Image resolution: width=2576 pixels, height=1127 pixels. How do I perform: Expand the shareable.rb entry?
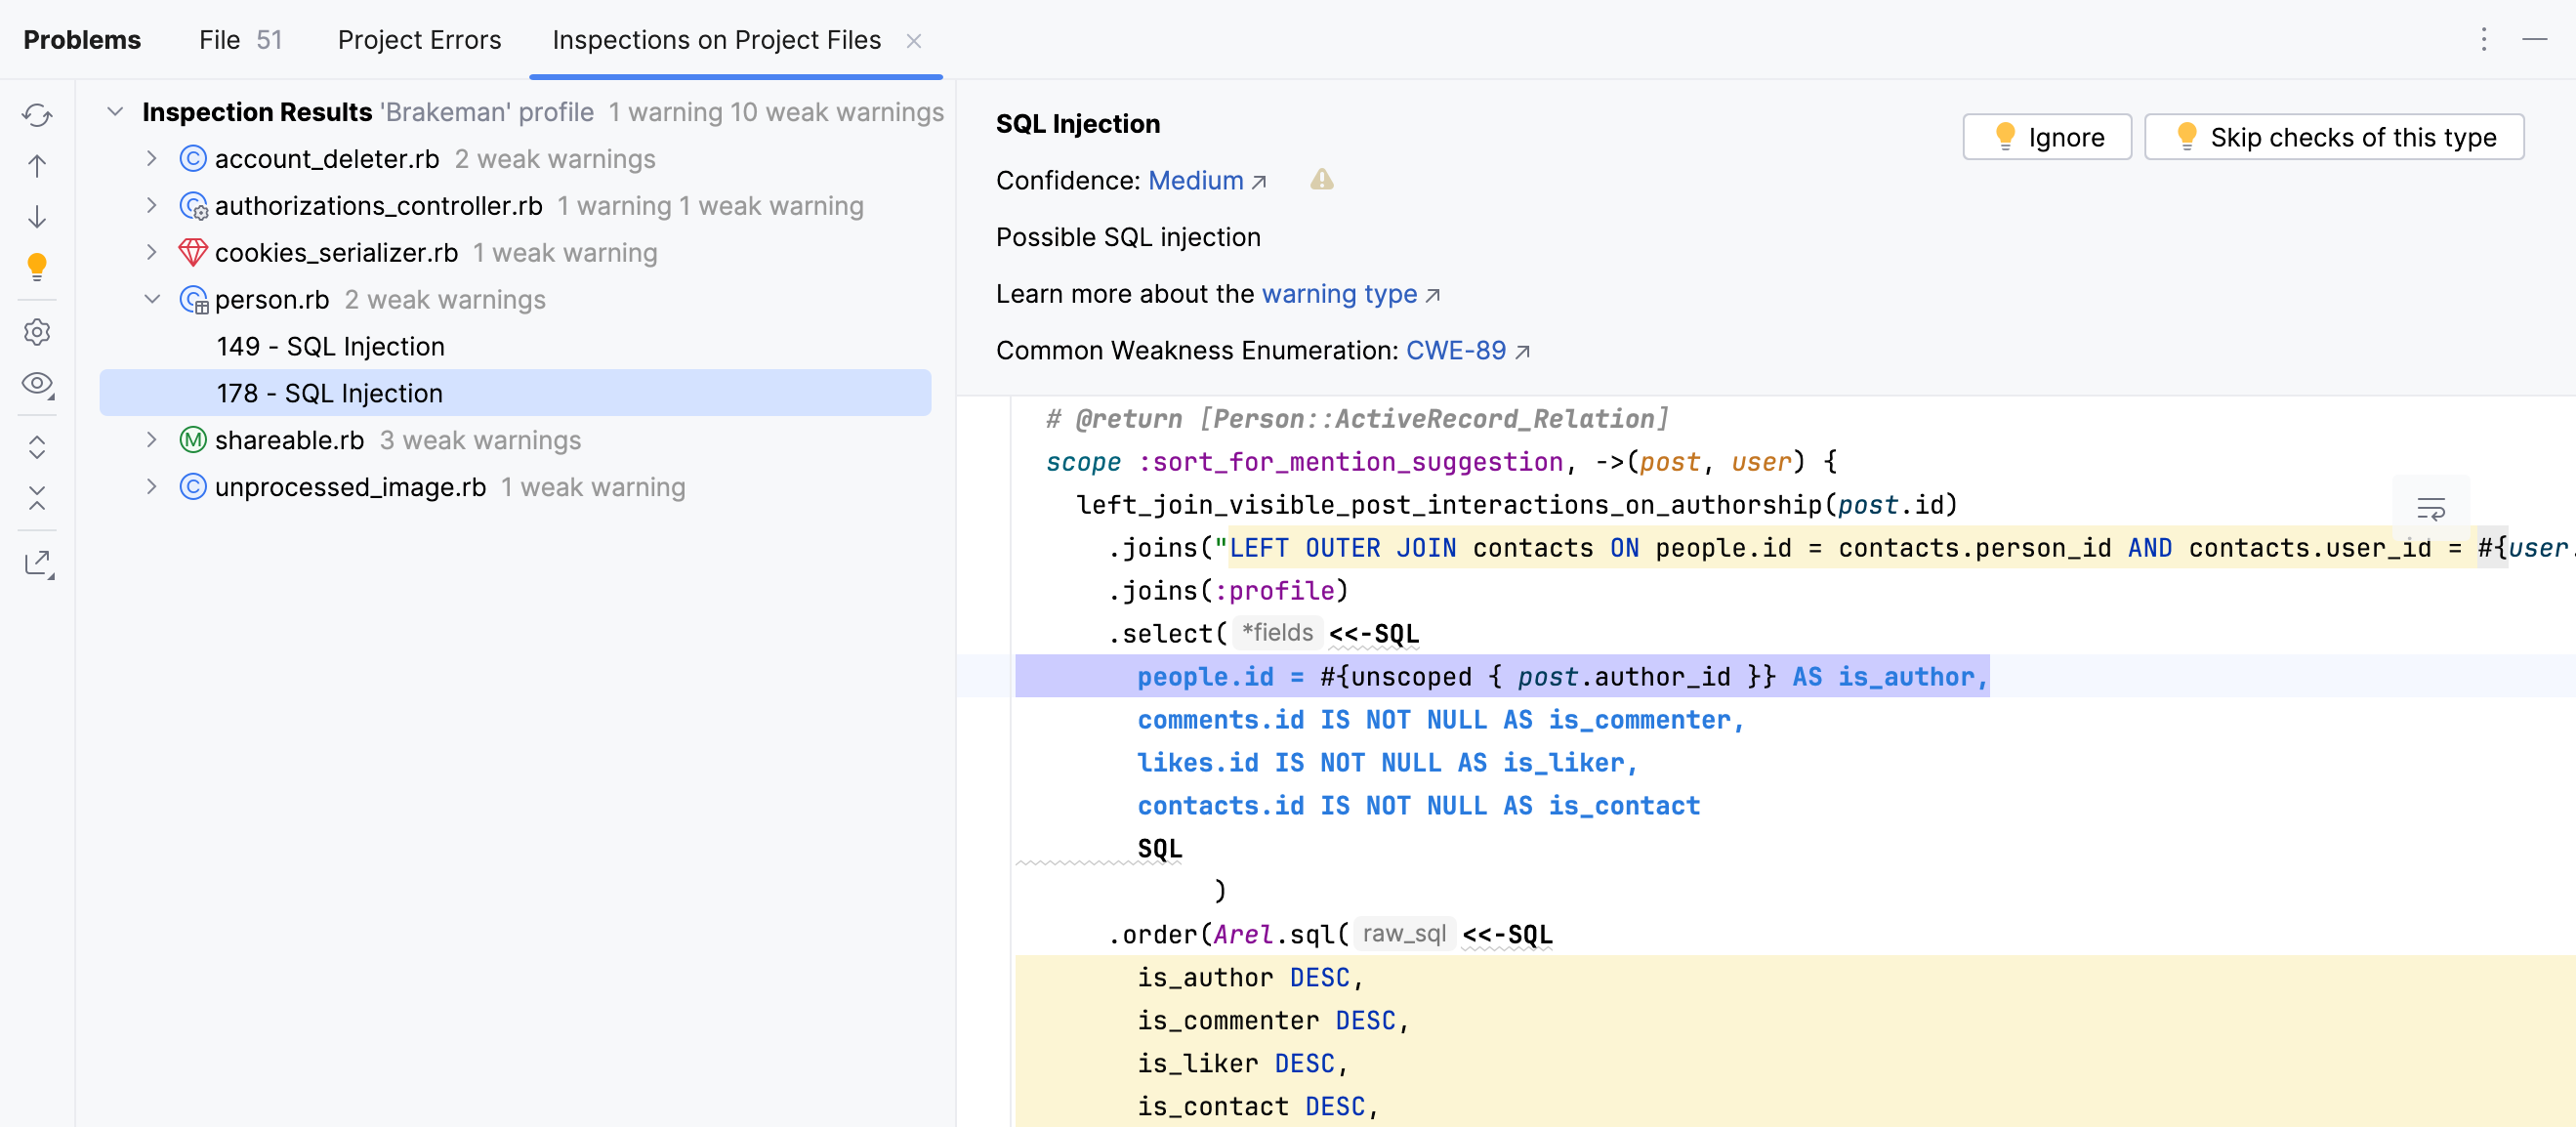(152, 440)
